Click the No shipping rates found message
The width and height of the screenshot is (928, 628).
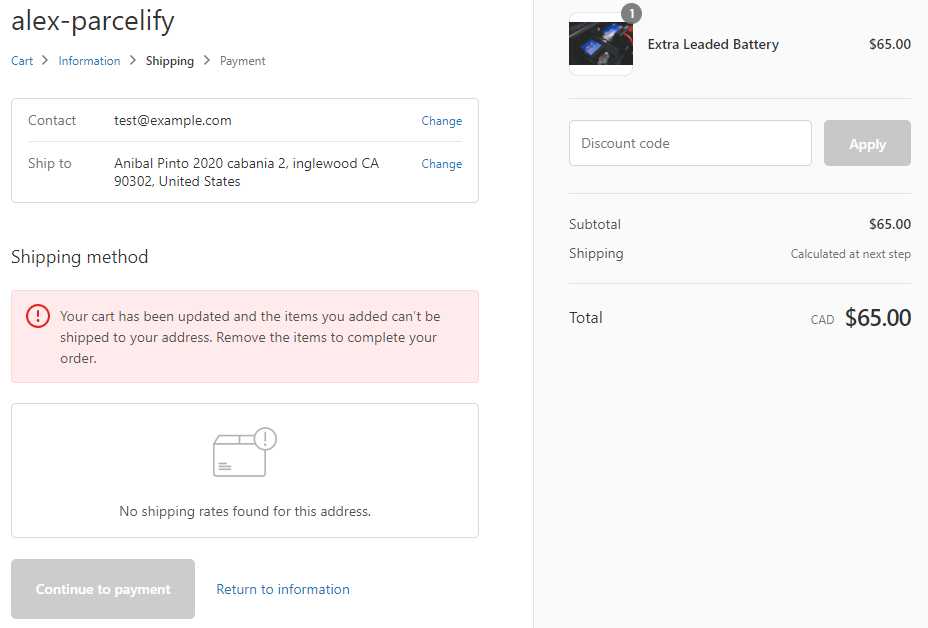click(x=245, y=511)
